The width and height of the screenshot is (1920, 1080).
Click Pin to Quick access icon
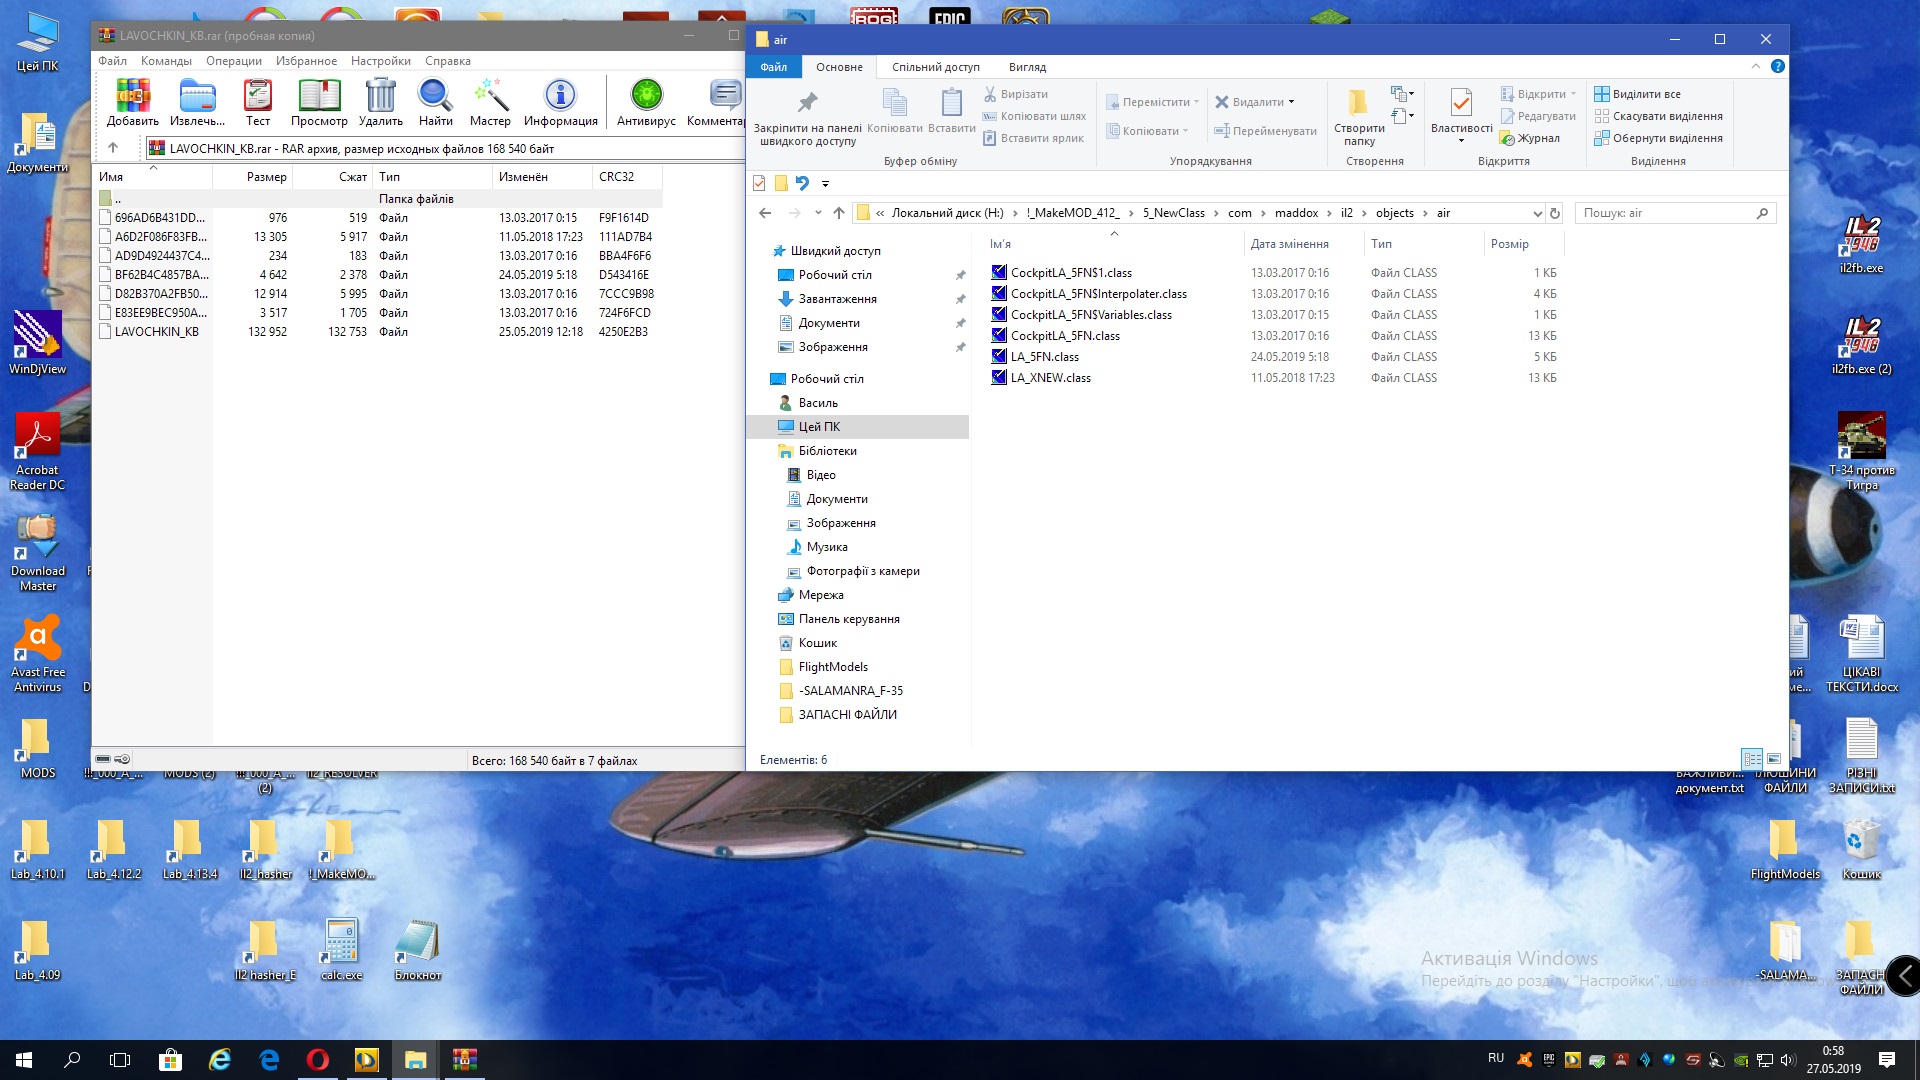pos(807,103)
